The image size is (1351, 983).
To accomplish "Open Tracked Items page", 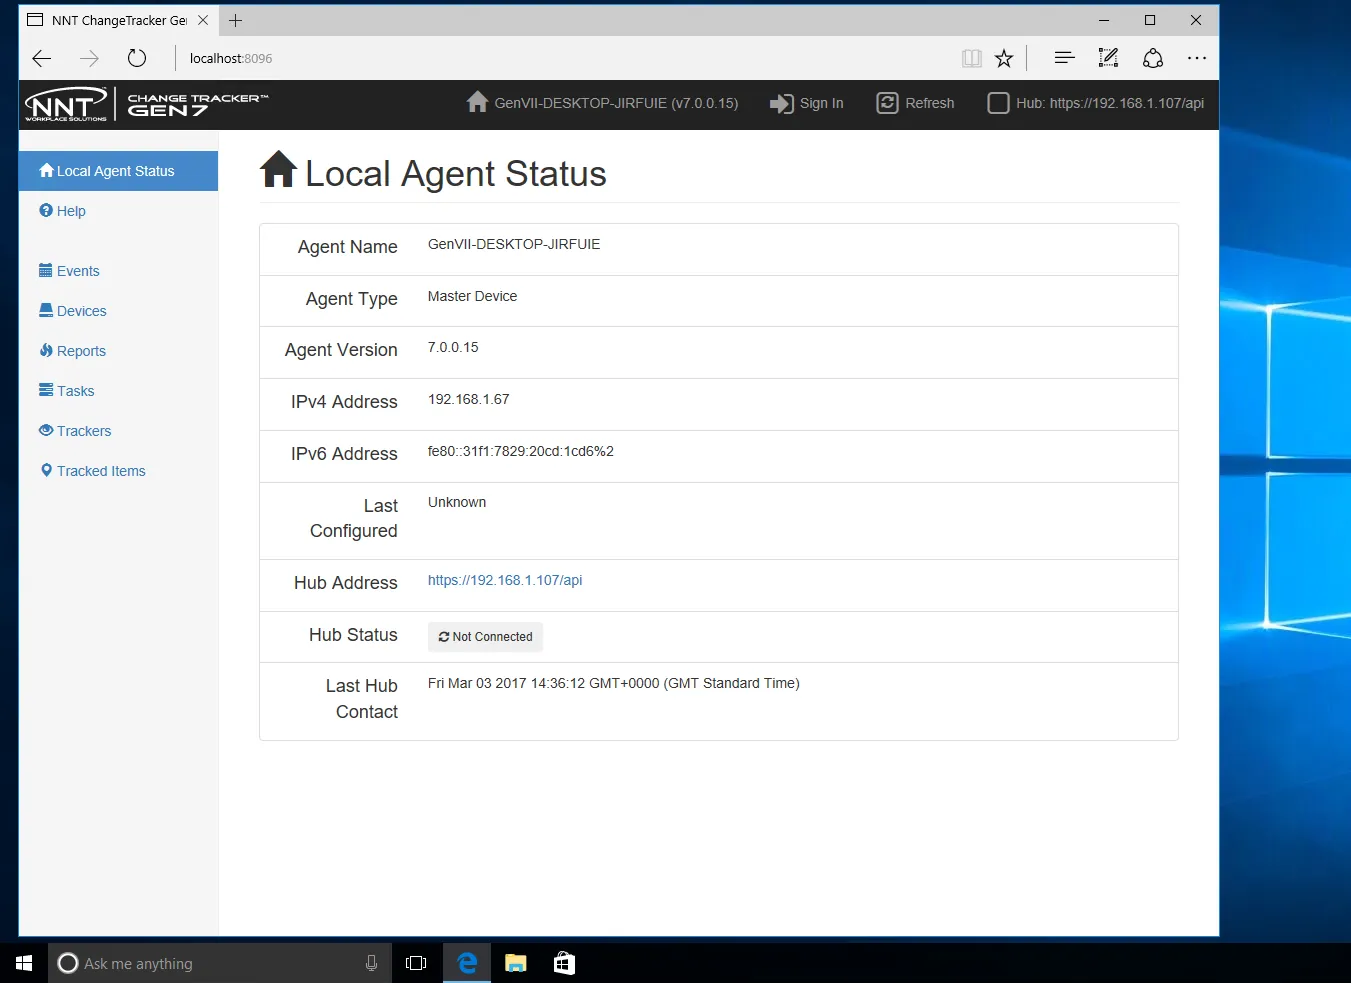I will pyautogui.click(x=93, y=471).
